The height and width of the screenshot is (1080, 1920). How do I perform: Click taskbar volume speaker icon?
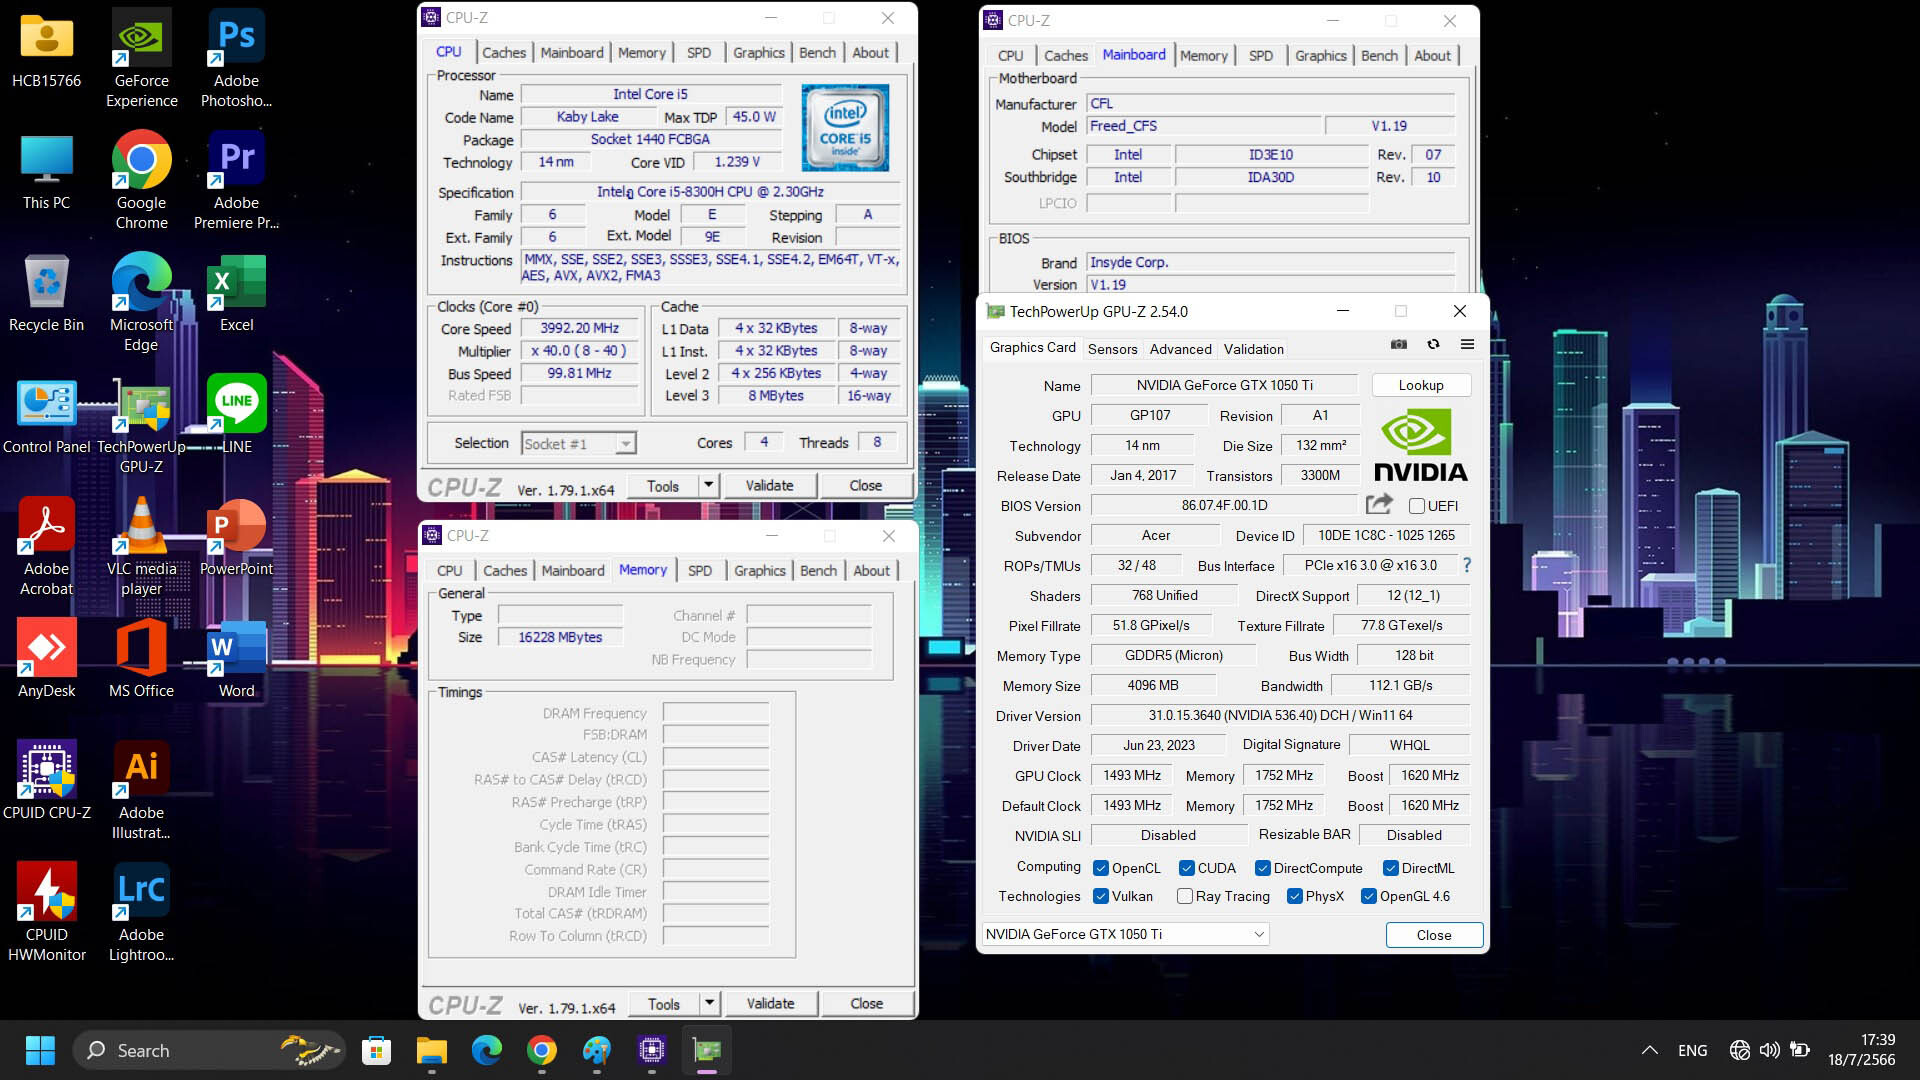(1769, 1050)
